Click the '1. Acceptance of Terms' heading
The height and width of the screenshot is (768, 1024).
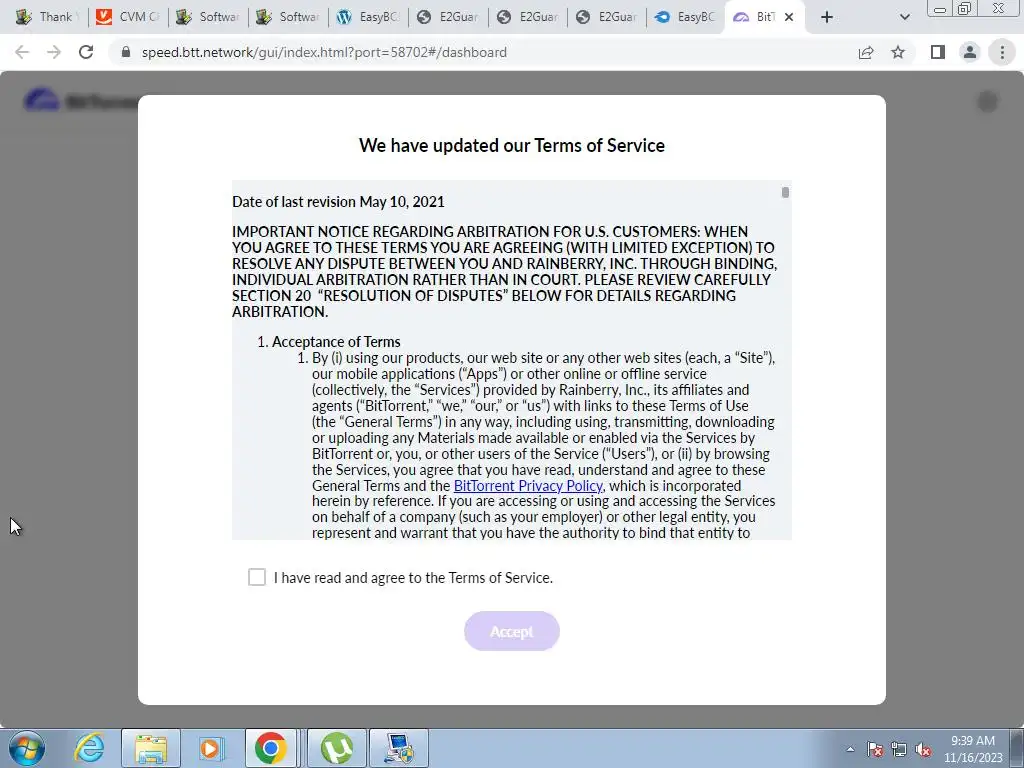328,342
